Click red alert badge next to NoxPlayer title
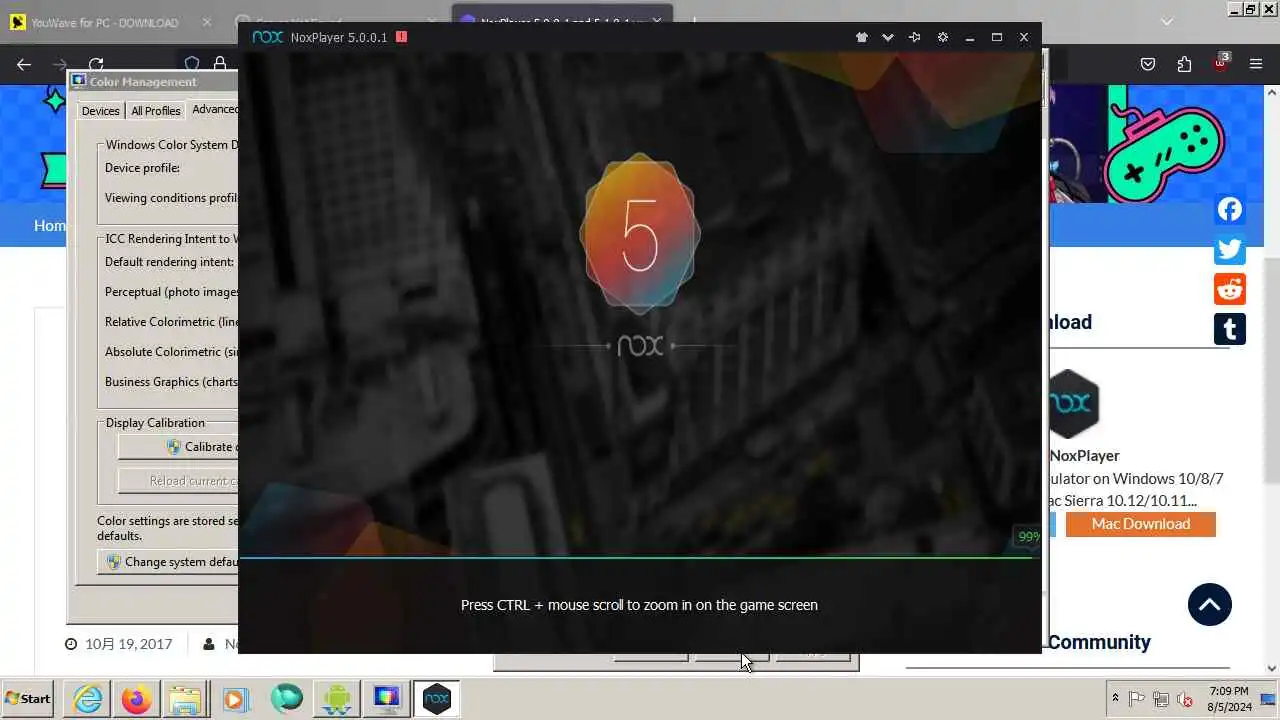The width and height of the screenshot is (1280, 720). click(x=401, y=37)
